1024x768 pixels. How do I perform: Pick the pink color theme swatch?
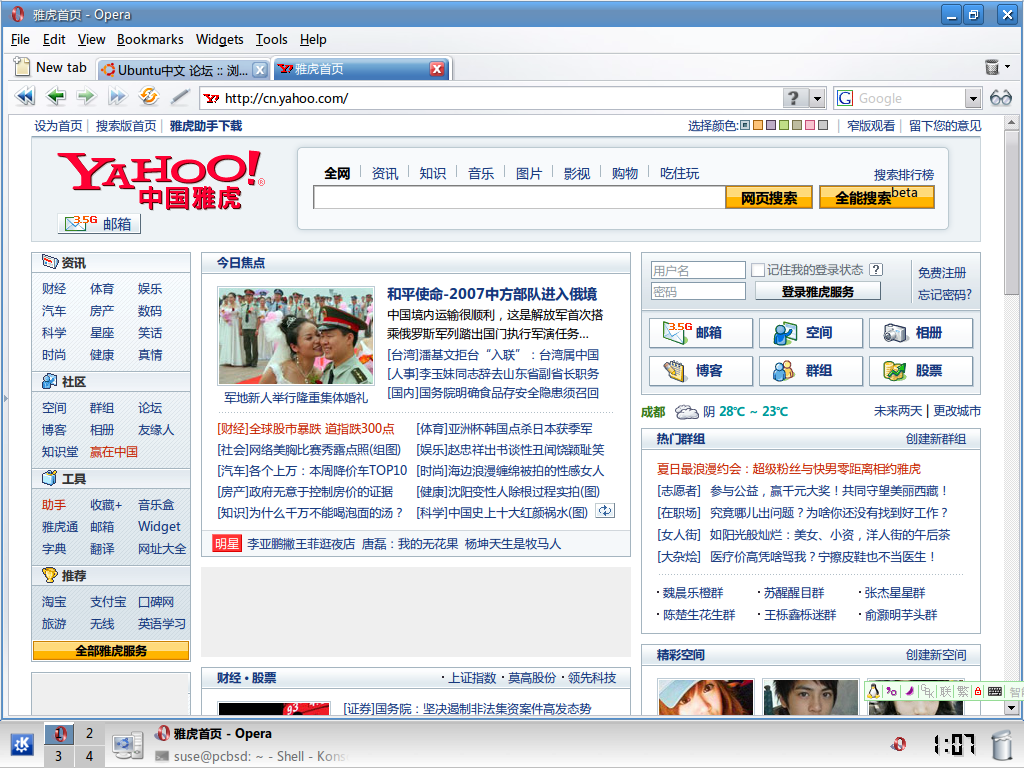point(810,125)
